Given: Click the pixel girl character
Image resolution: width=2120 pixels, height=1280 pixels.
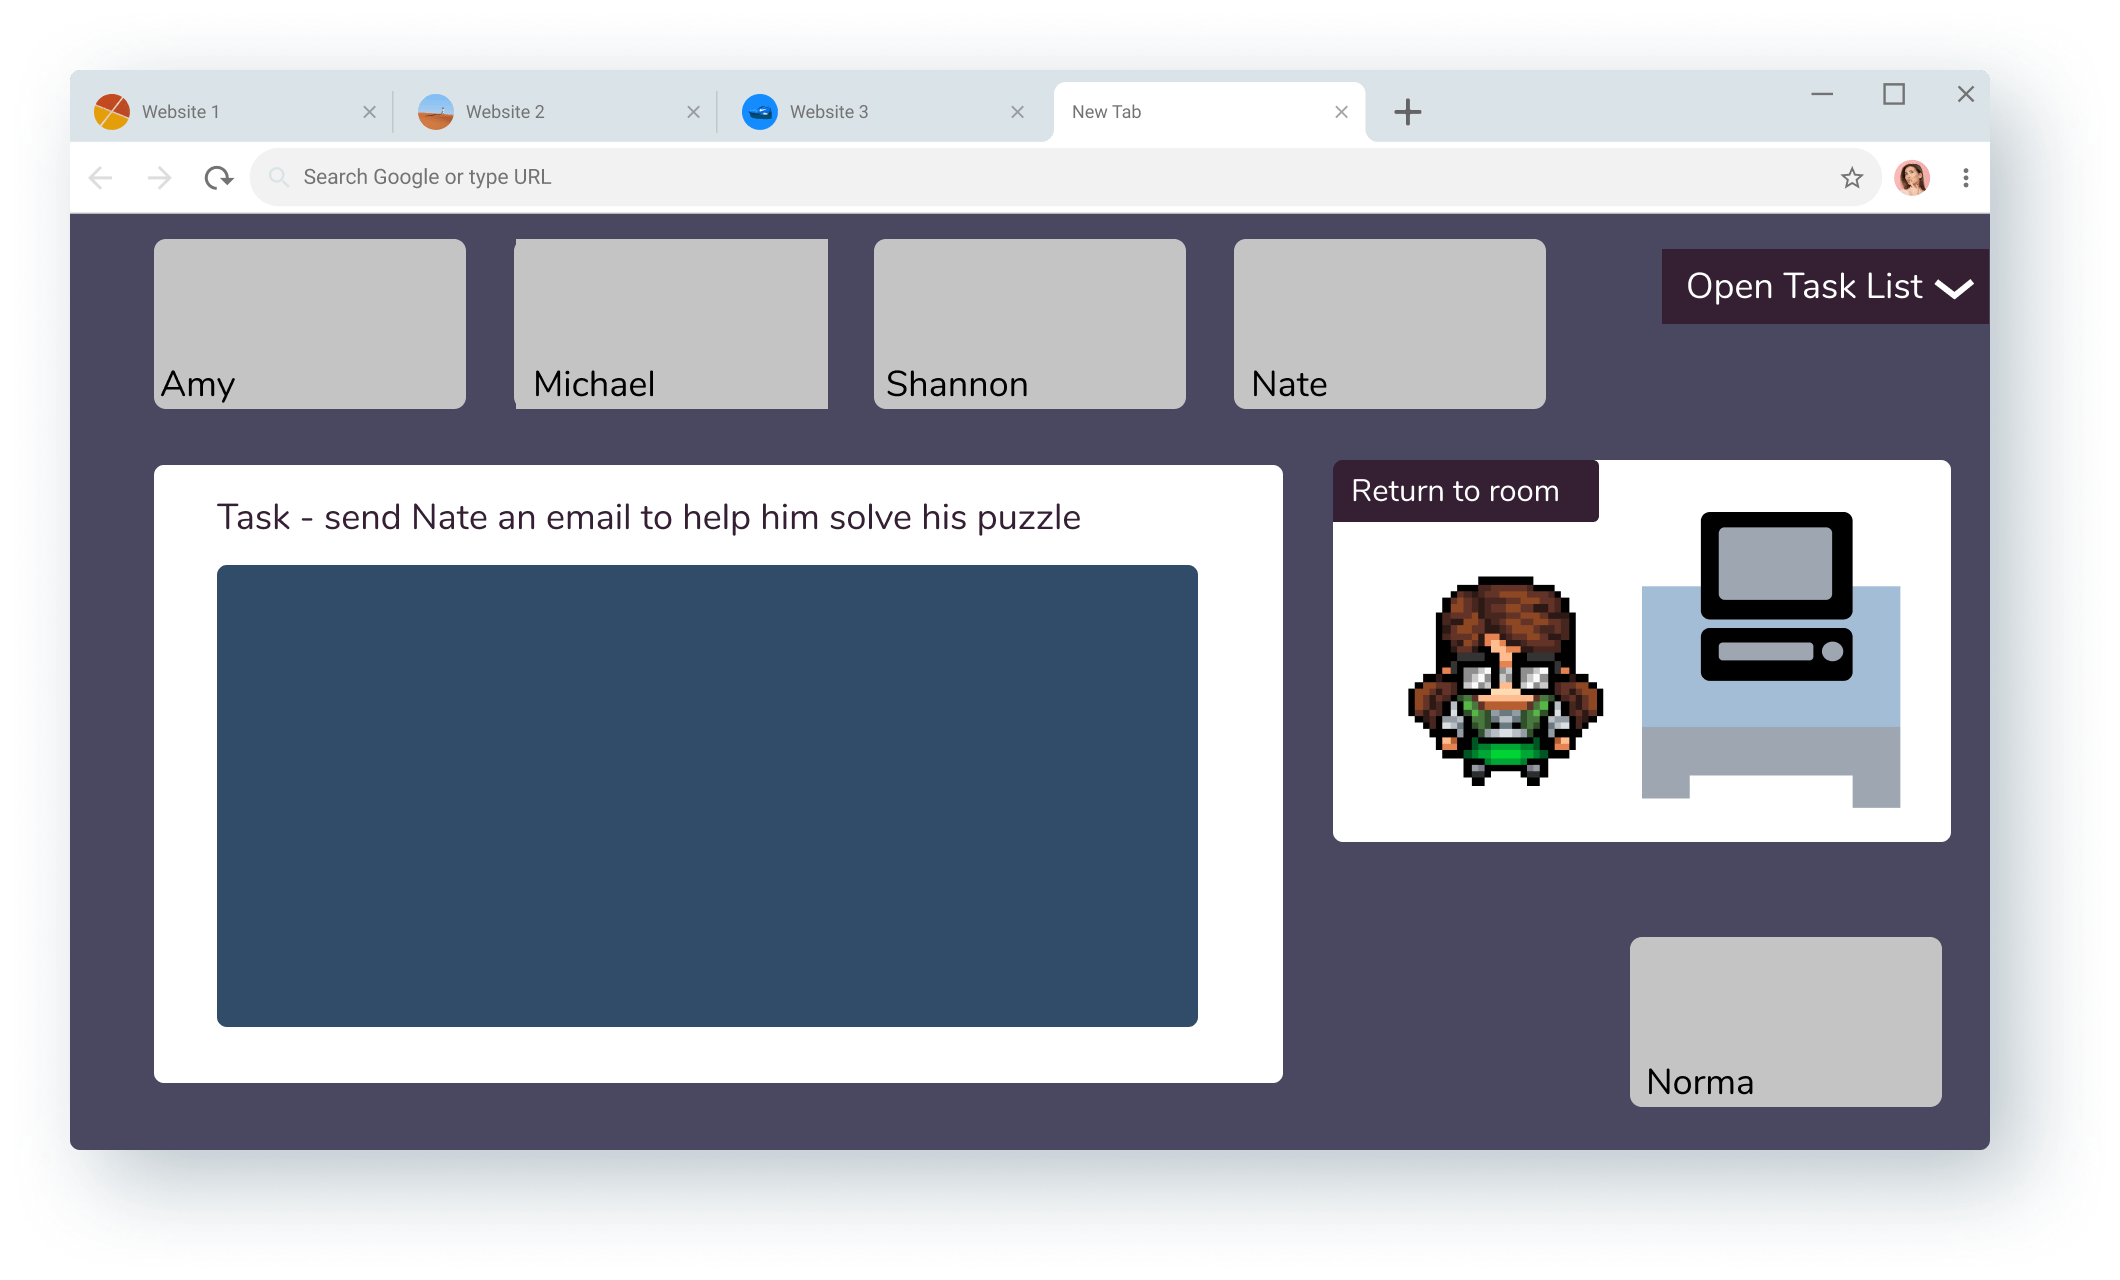Looking at the screenshot, I should click(1505, 682).
